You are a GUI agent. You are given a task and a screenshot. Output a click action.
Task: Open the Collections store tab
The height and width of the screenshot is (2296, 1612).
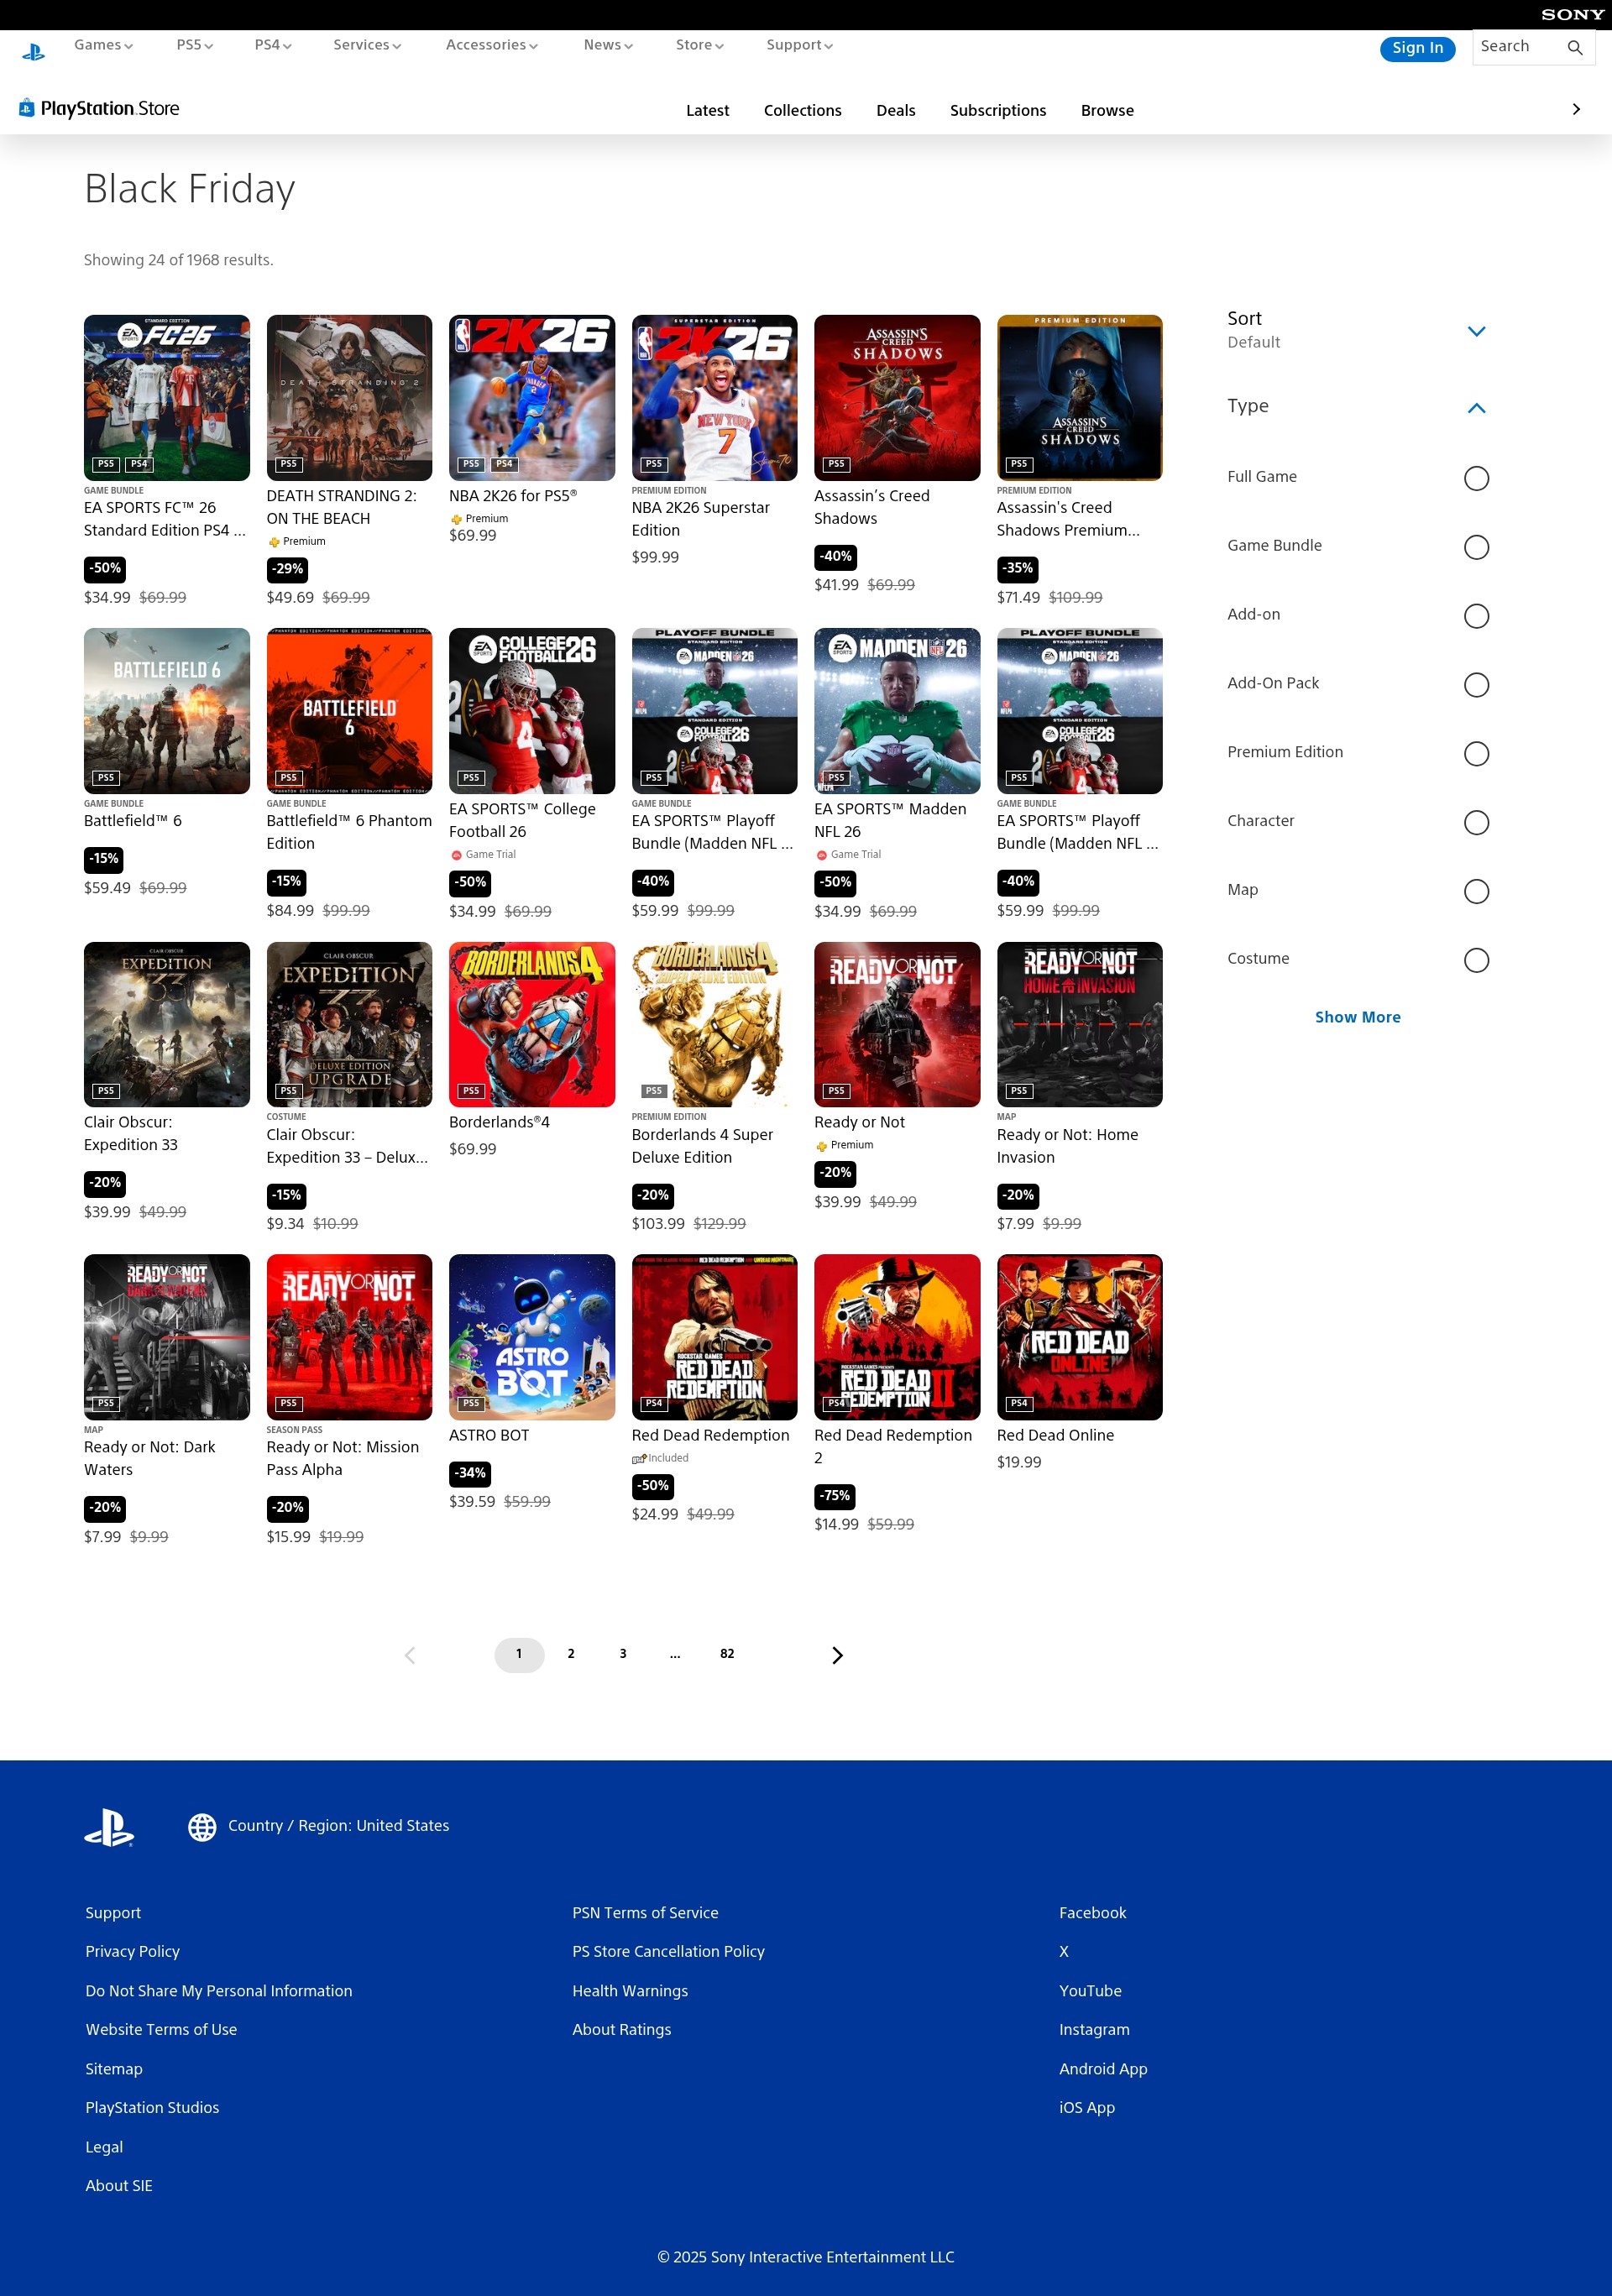(x=802, y=111)
